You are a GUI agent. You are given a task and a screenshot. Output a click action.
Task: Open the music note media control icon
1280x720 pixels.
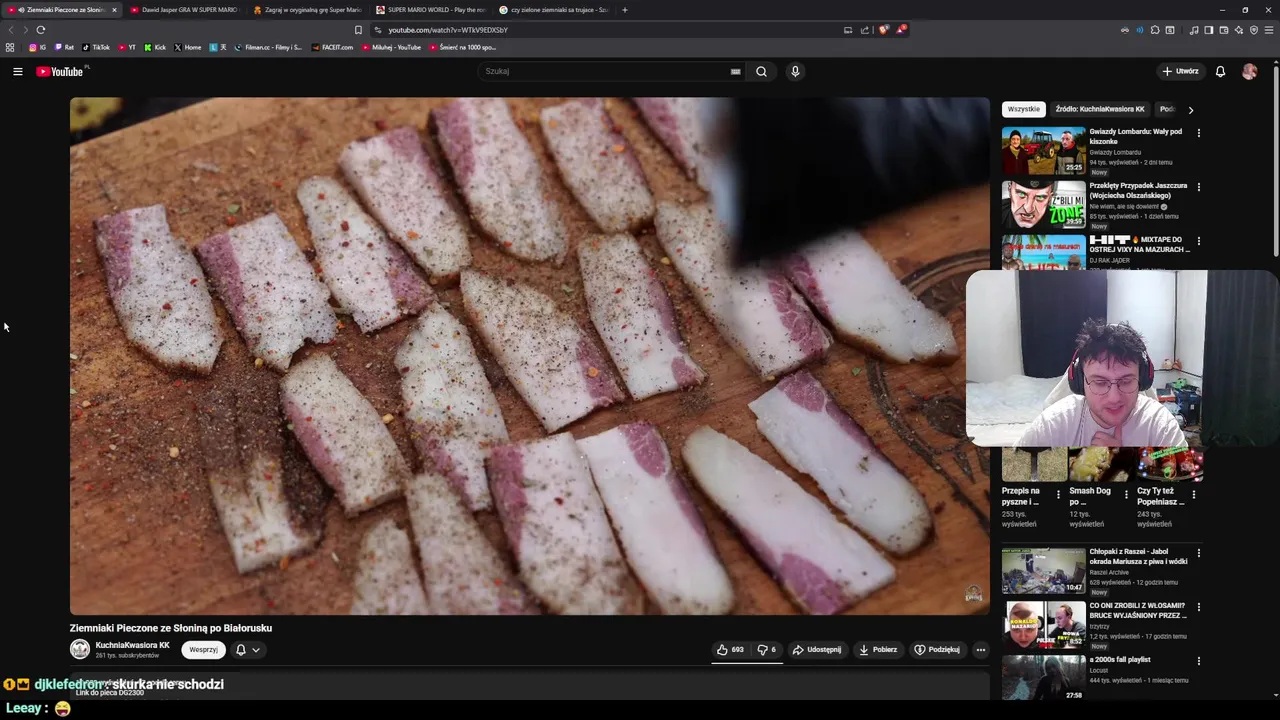coord(1193,30)
